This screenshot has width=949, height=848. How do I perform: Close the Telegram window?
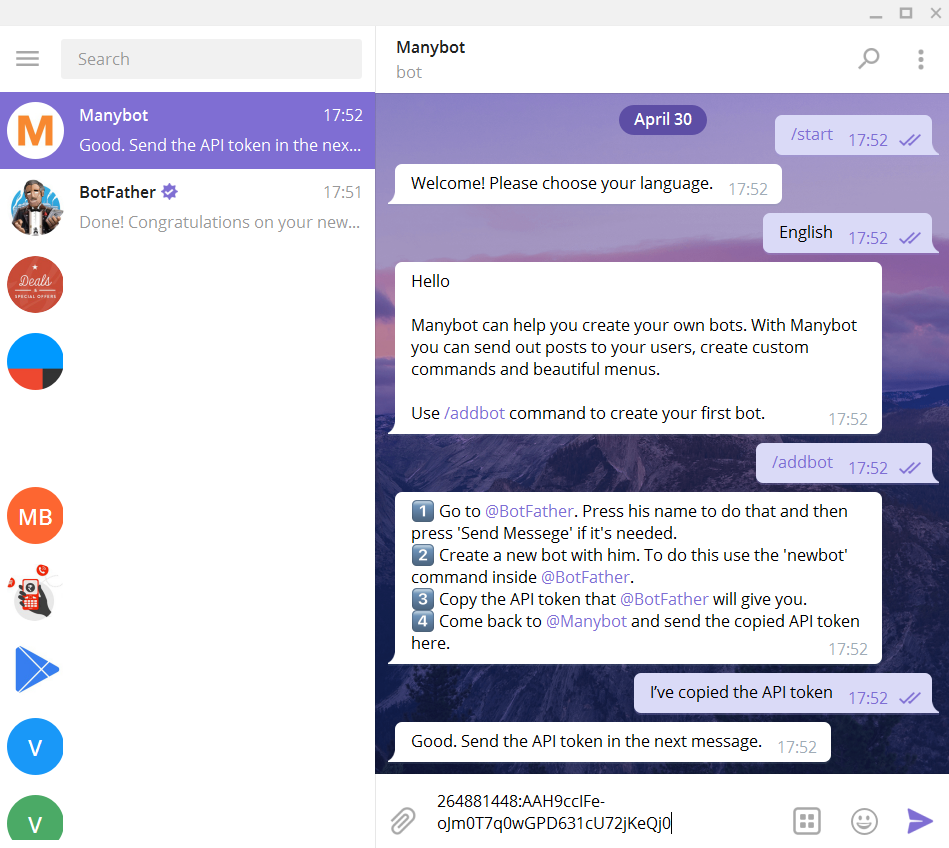[x=935, y=13]
